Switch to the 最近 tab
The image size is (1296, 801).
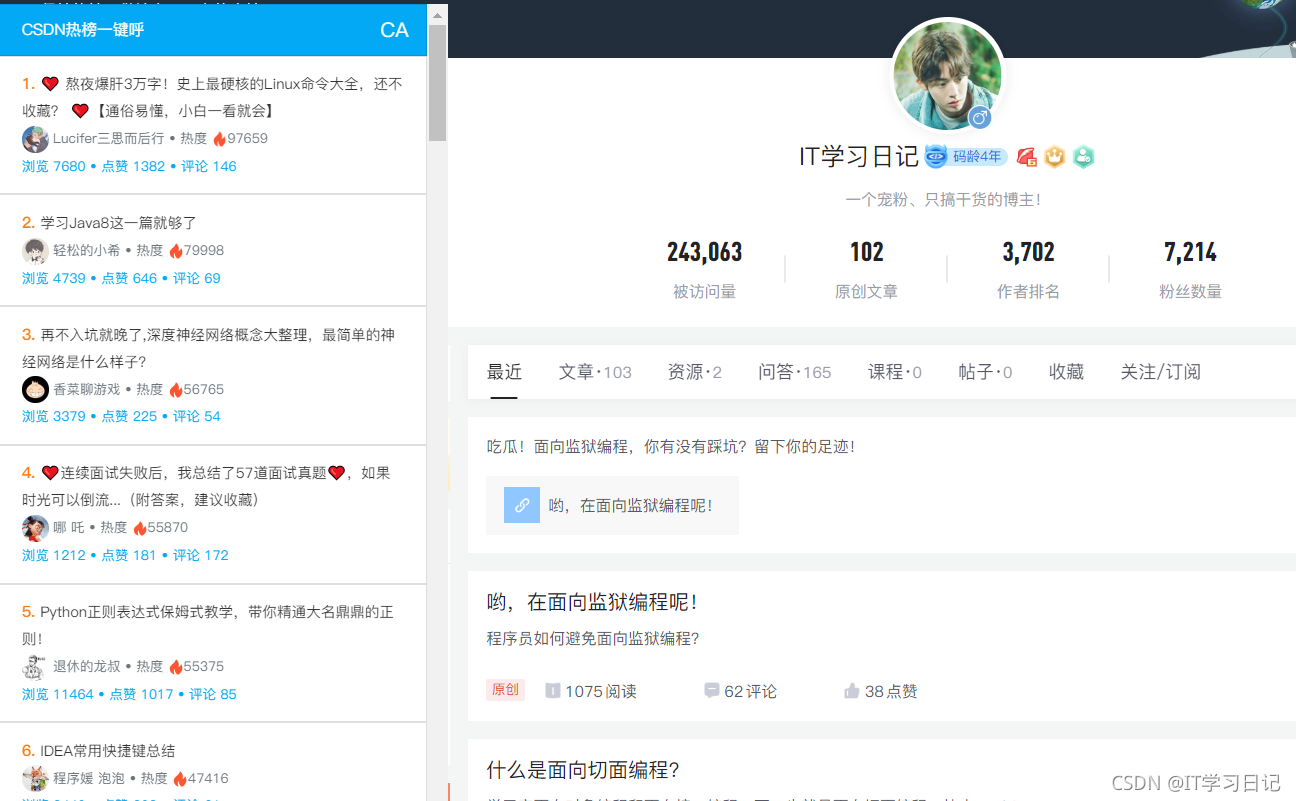coord(504,372)
